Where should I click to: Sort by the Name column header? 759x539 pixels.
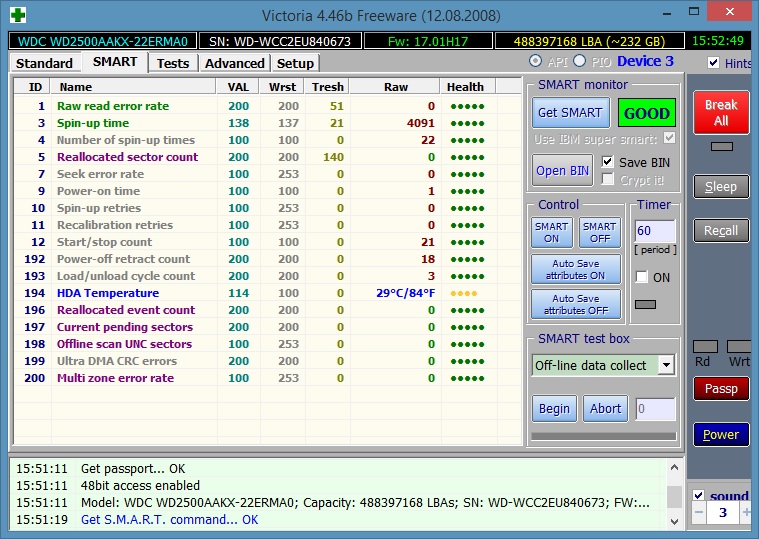click(133, 87)
